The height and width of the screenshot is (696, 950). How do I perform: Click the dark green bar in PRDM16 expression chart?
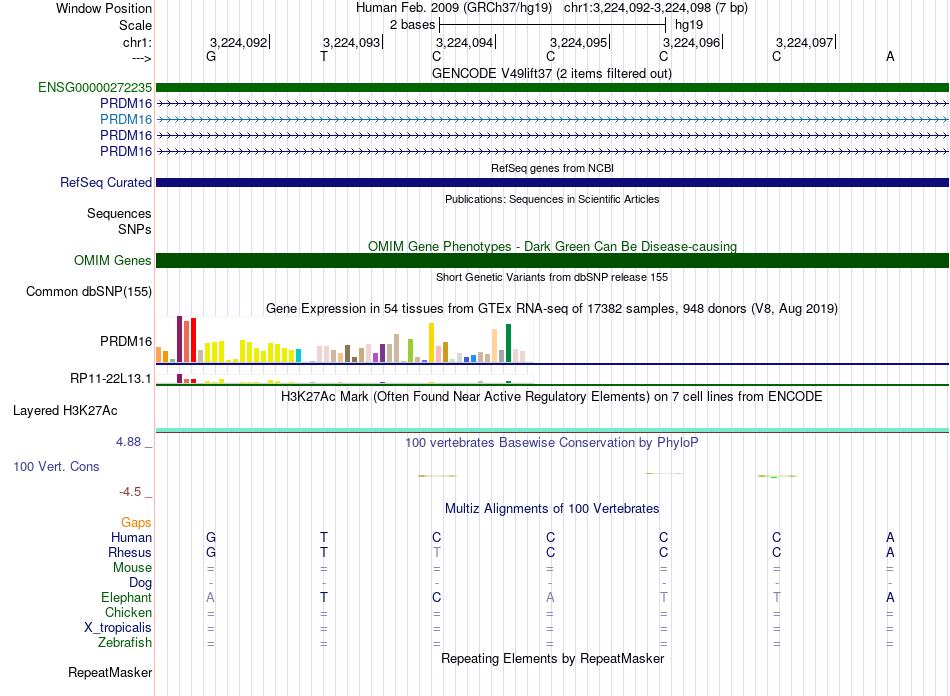(508, 343)
